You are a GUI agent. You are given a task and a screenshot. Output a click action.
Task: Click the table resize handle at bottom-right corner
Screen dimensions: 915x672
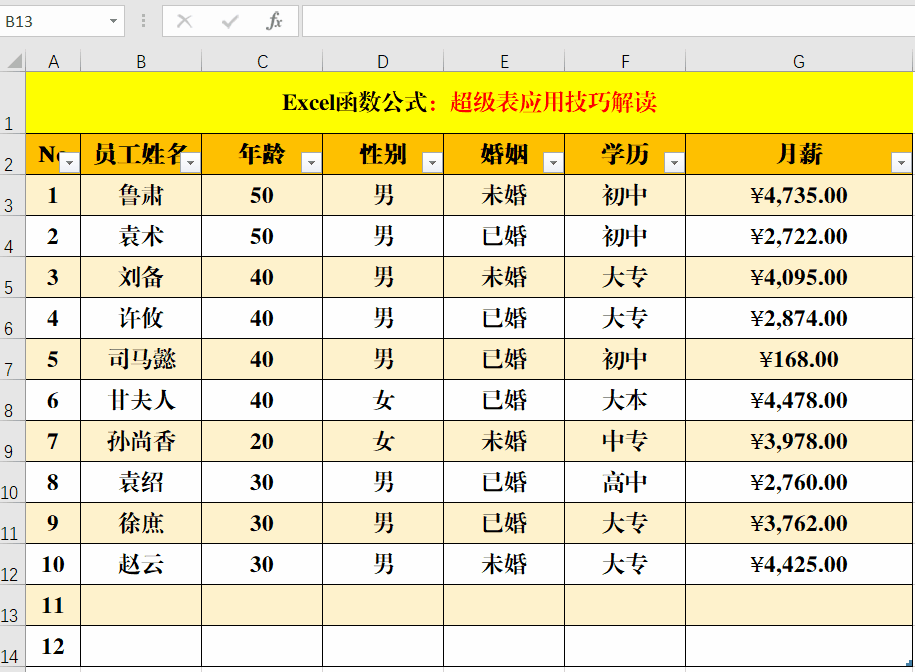pos(909,663)
